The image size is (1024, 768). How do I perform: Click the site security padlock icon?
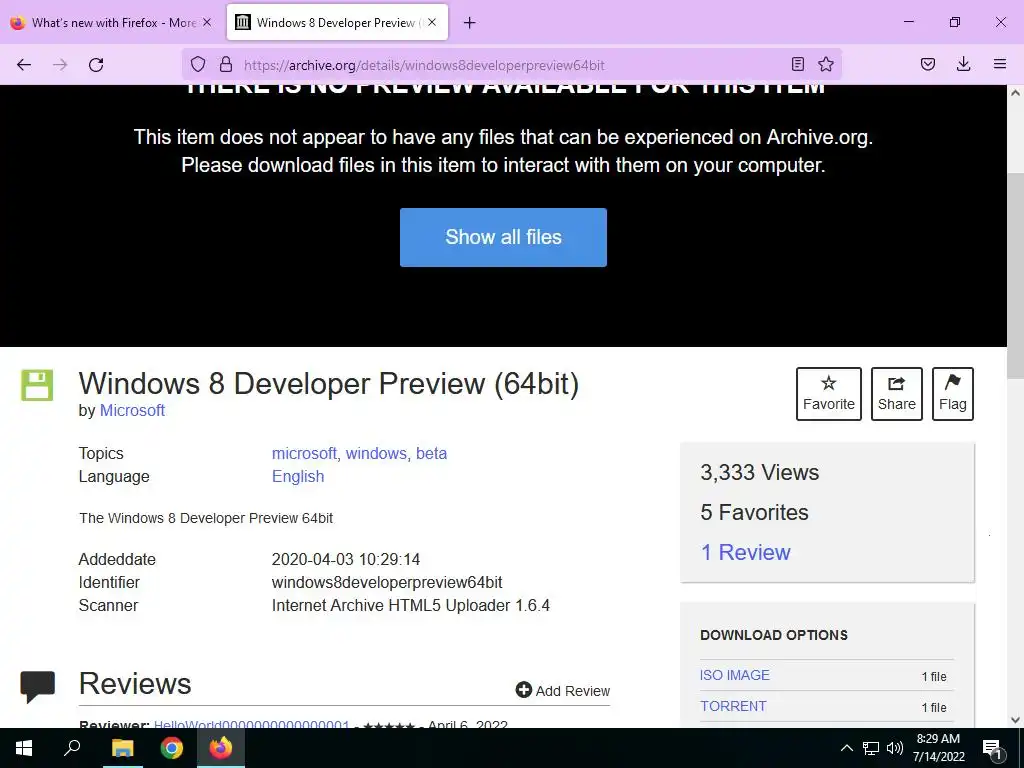click(x=226, y=65)
